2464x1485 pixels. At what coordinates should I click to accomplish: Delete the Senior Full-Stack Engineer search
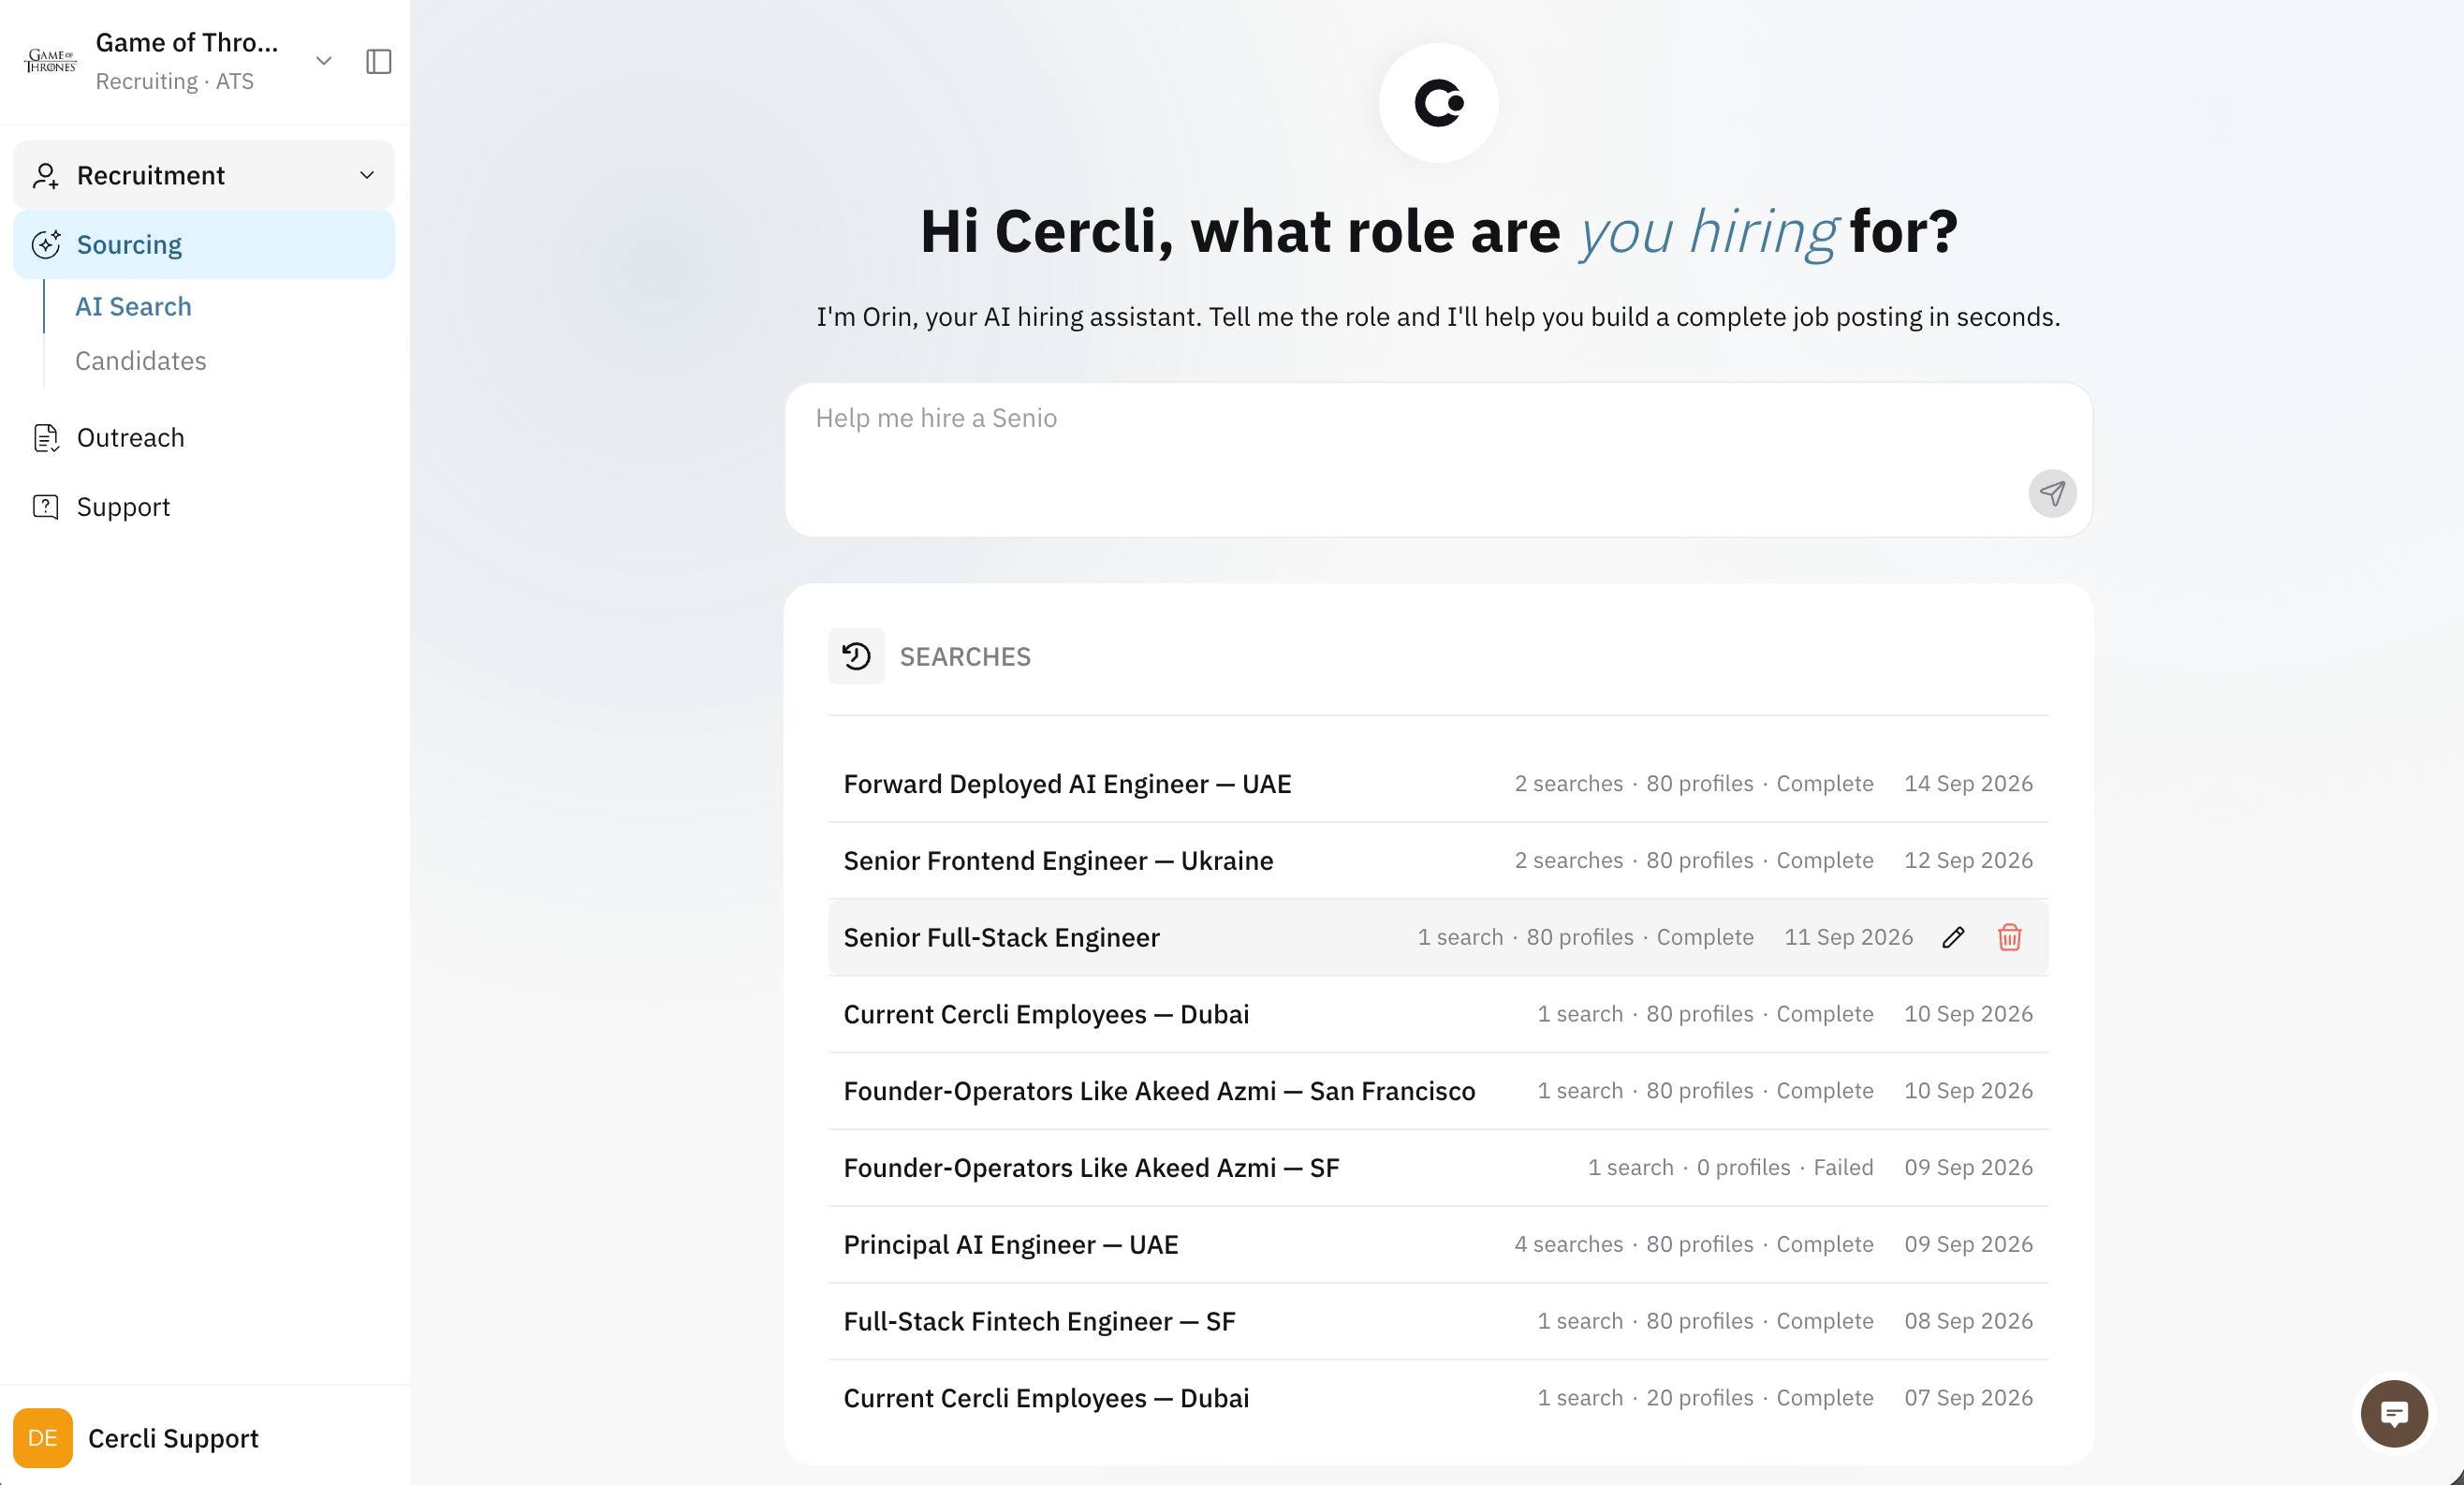pos(2009,937)
